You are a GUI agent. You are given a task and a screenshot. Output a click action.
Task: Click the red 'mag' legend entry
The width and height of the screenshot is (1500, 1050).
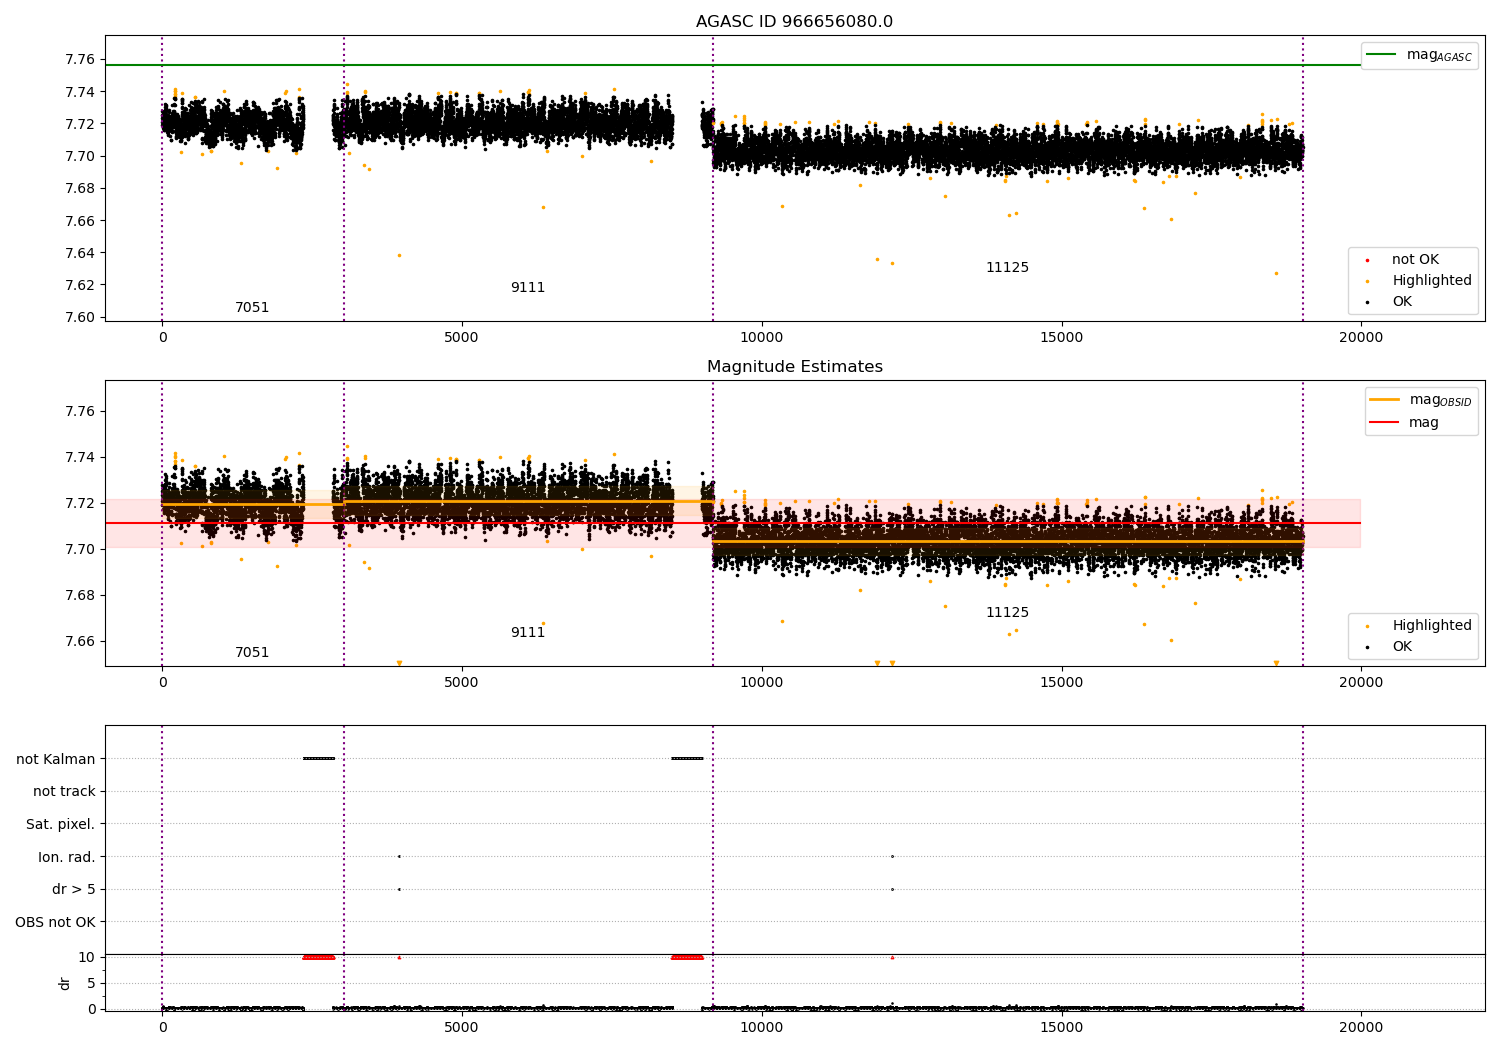(x=1404, y=423)
